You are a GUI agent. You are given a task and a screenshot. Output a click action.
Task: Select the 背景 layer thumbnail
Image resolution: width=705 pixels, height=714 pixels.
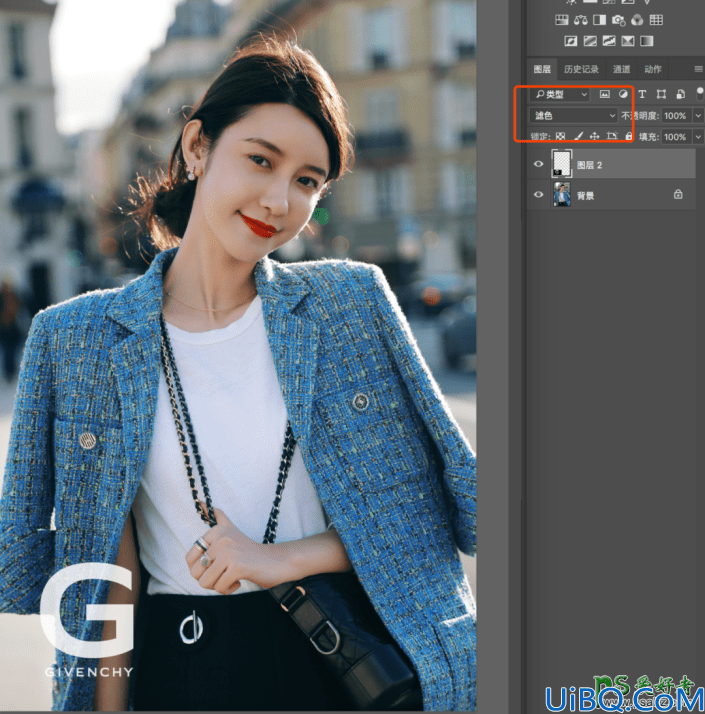click(x=562, y=194)
